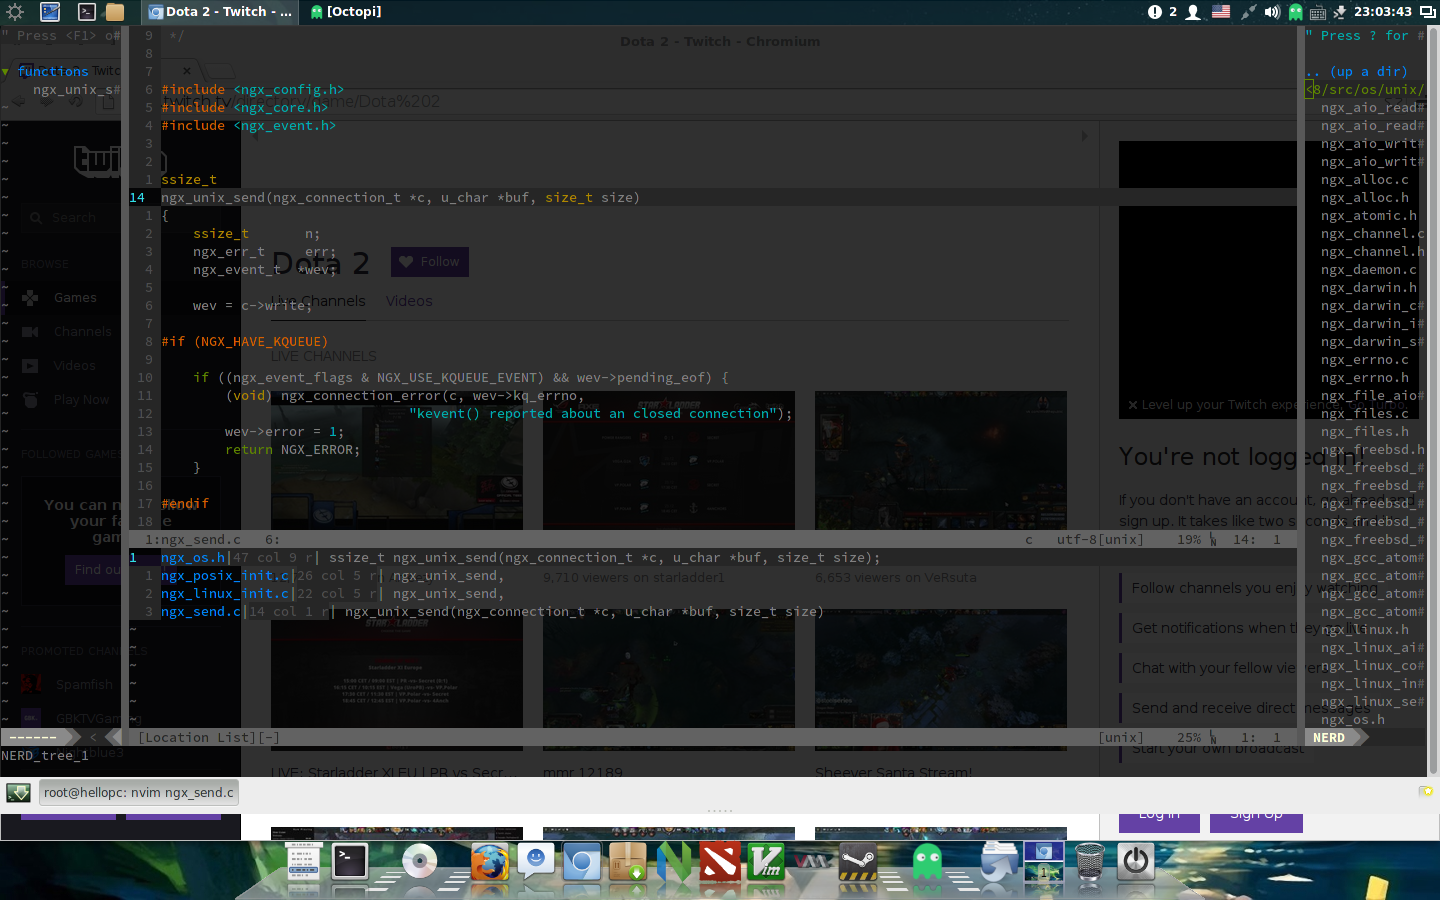The height and width of the screenshot is (900, 1440).
Task: Open the folder launcher in top panel
Action: point(115,12)
